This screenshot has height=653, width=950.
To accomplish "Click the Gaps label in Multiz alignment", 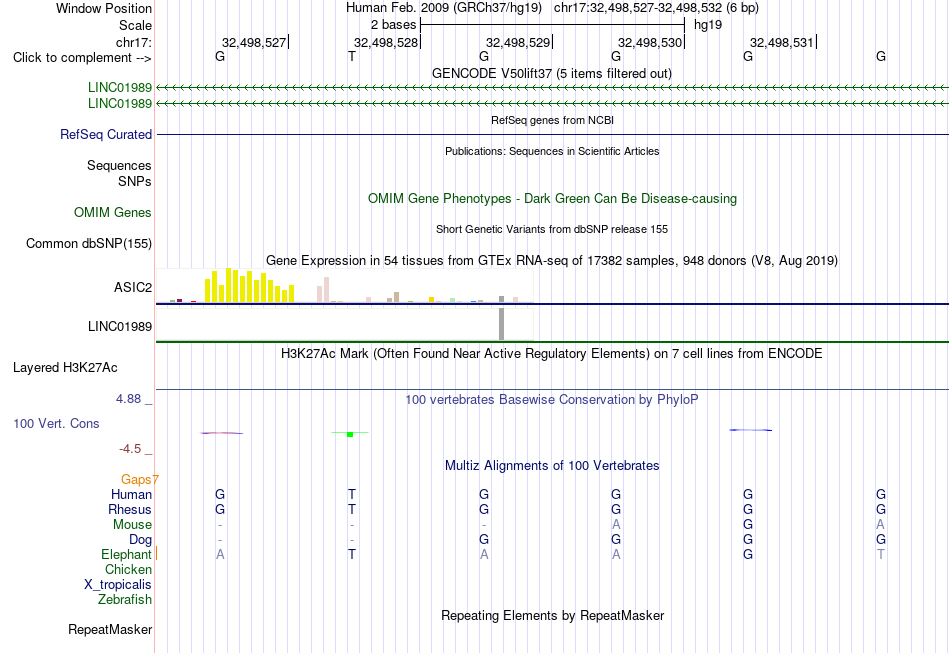I will tap(136, 480).
